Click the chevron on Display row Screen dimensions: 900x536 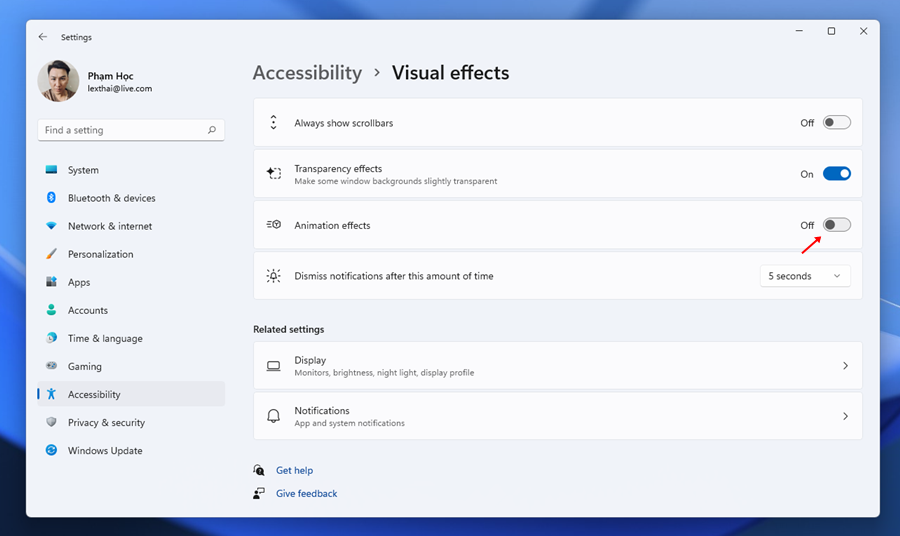(845, 366)
